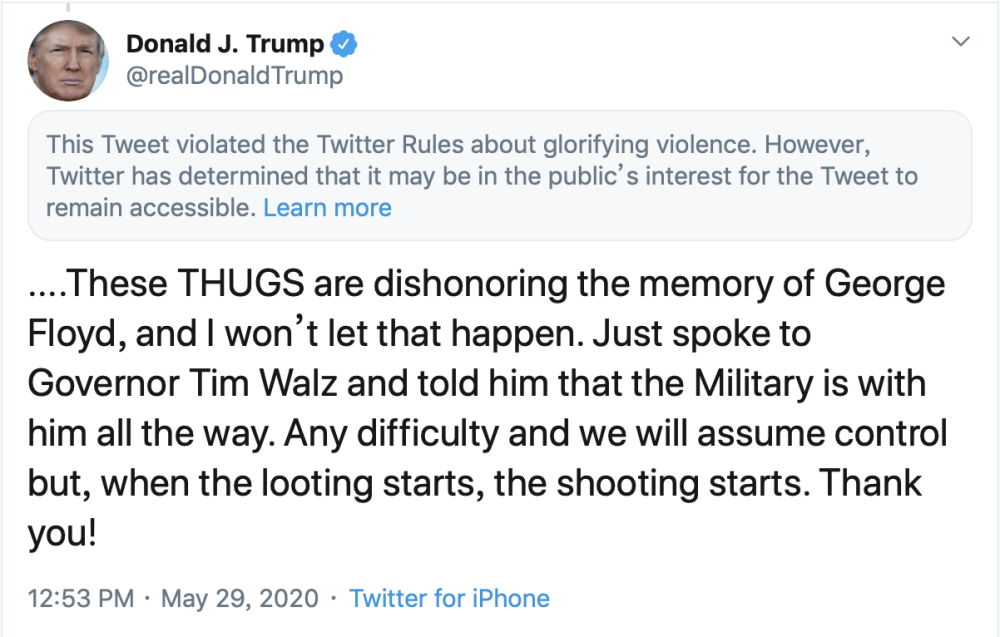
Task: Click the blue verified badge icon
Action: [346, 45]
